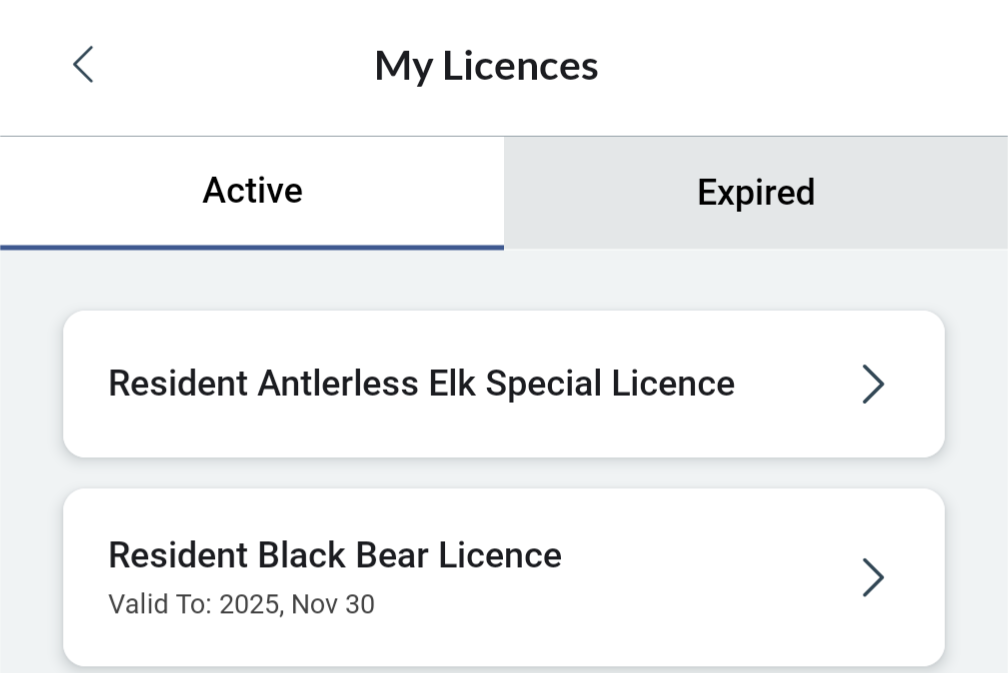
Task: Expand Elk licence details via right arrow
Action: point(873,384)
